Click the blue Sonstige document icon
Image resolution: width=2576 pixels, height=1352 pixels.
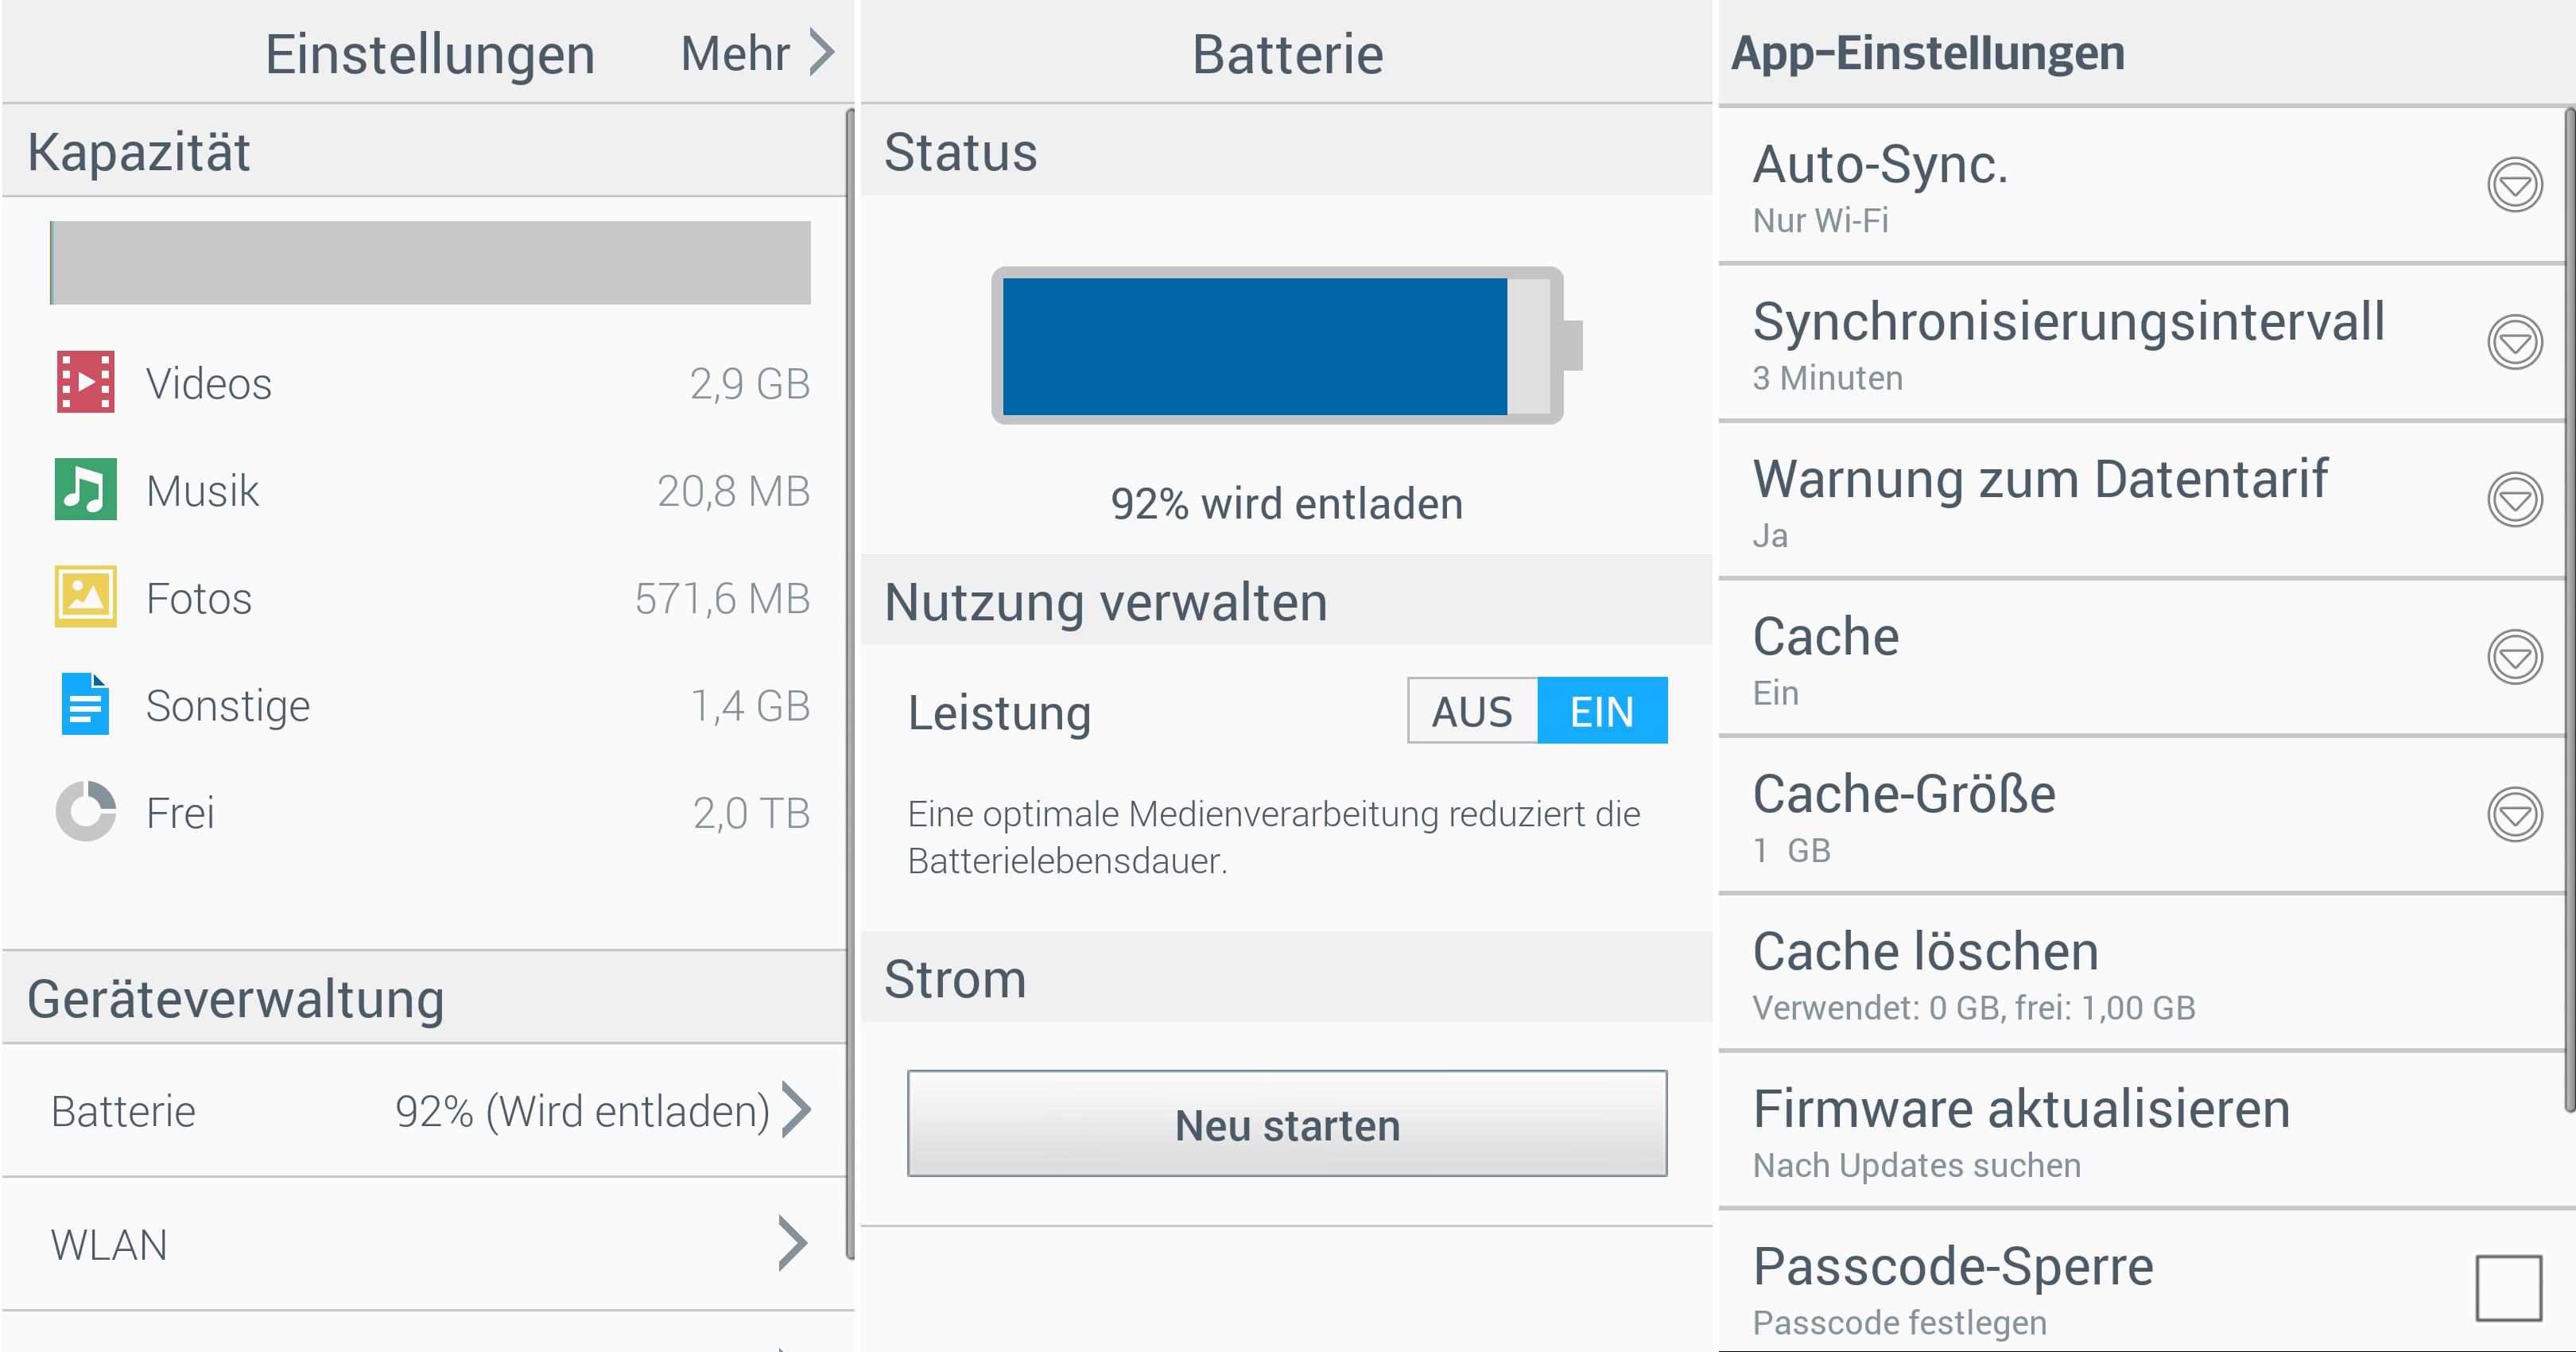[86, 704]
